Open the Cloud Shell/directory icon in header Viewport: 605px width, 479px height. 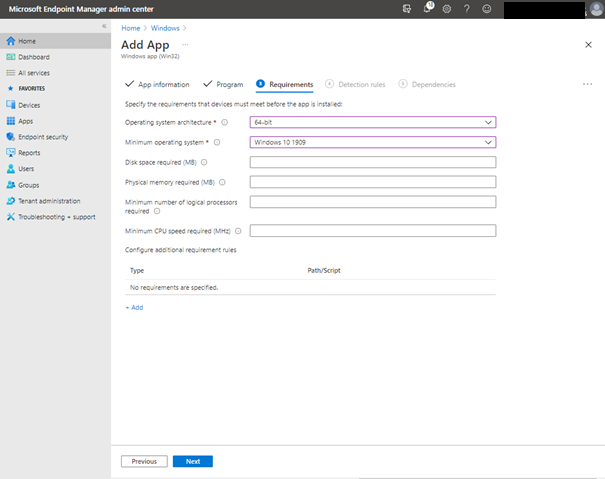click(x=407, y=8)
